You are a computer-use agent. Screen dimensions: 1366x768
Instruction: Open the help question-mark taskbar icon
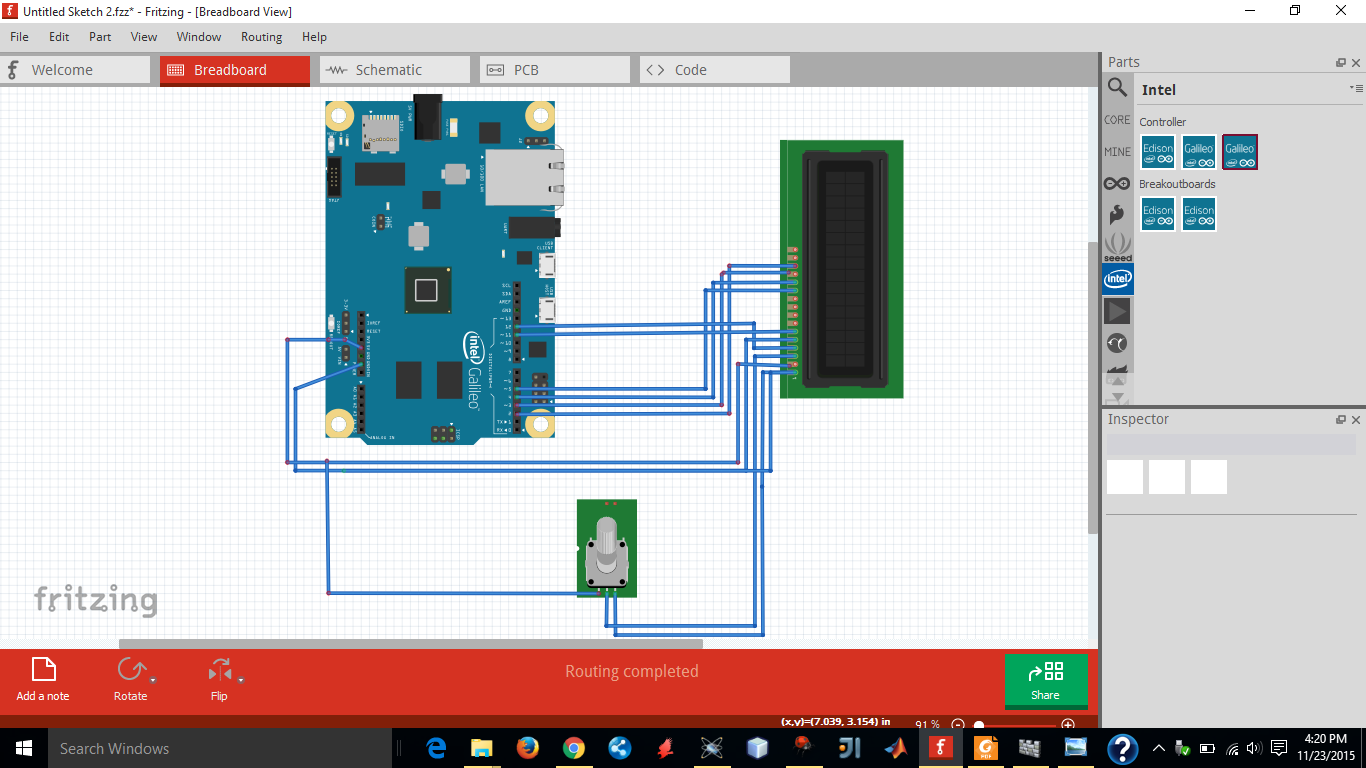pos(1122,748)
